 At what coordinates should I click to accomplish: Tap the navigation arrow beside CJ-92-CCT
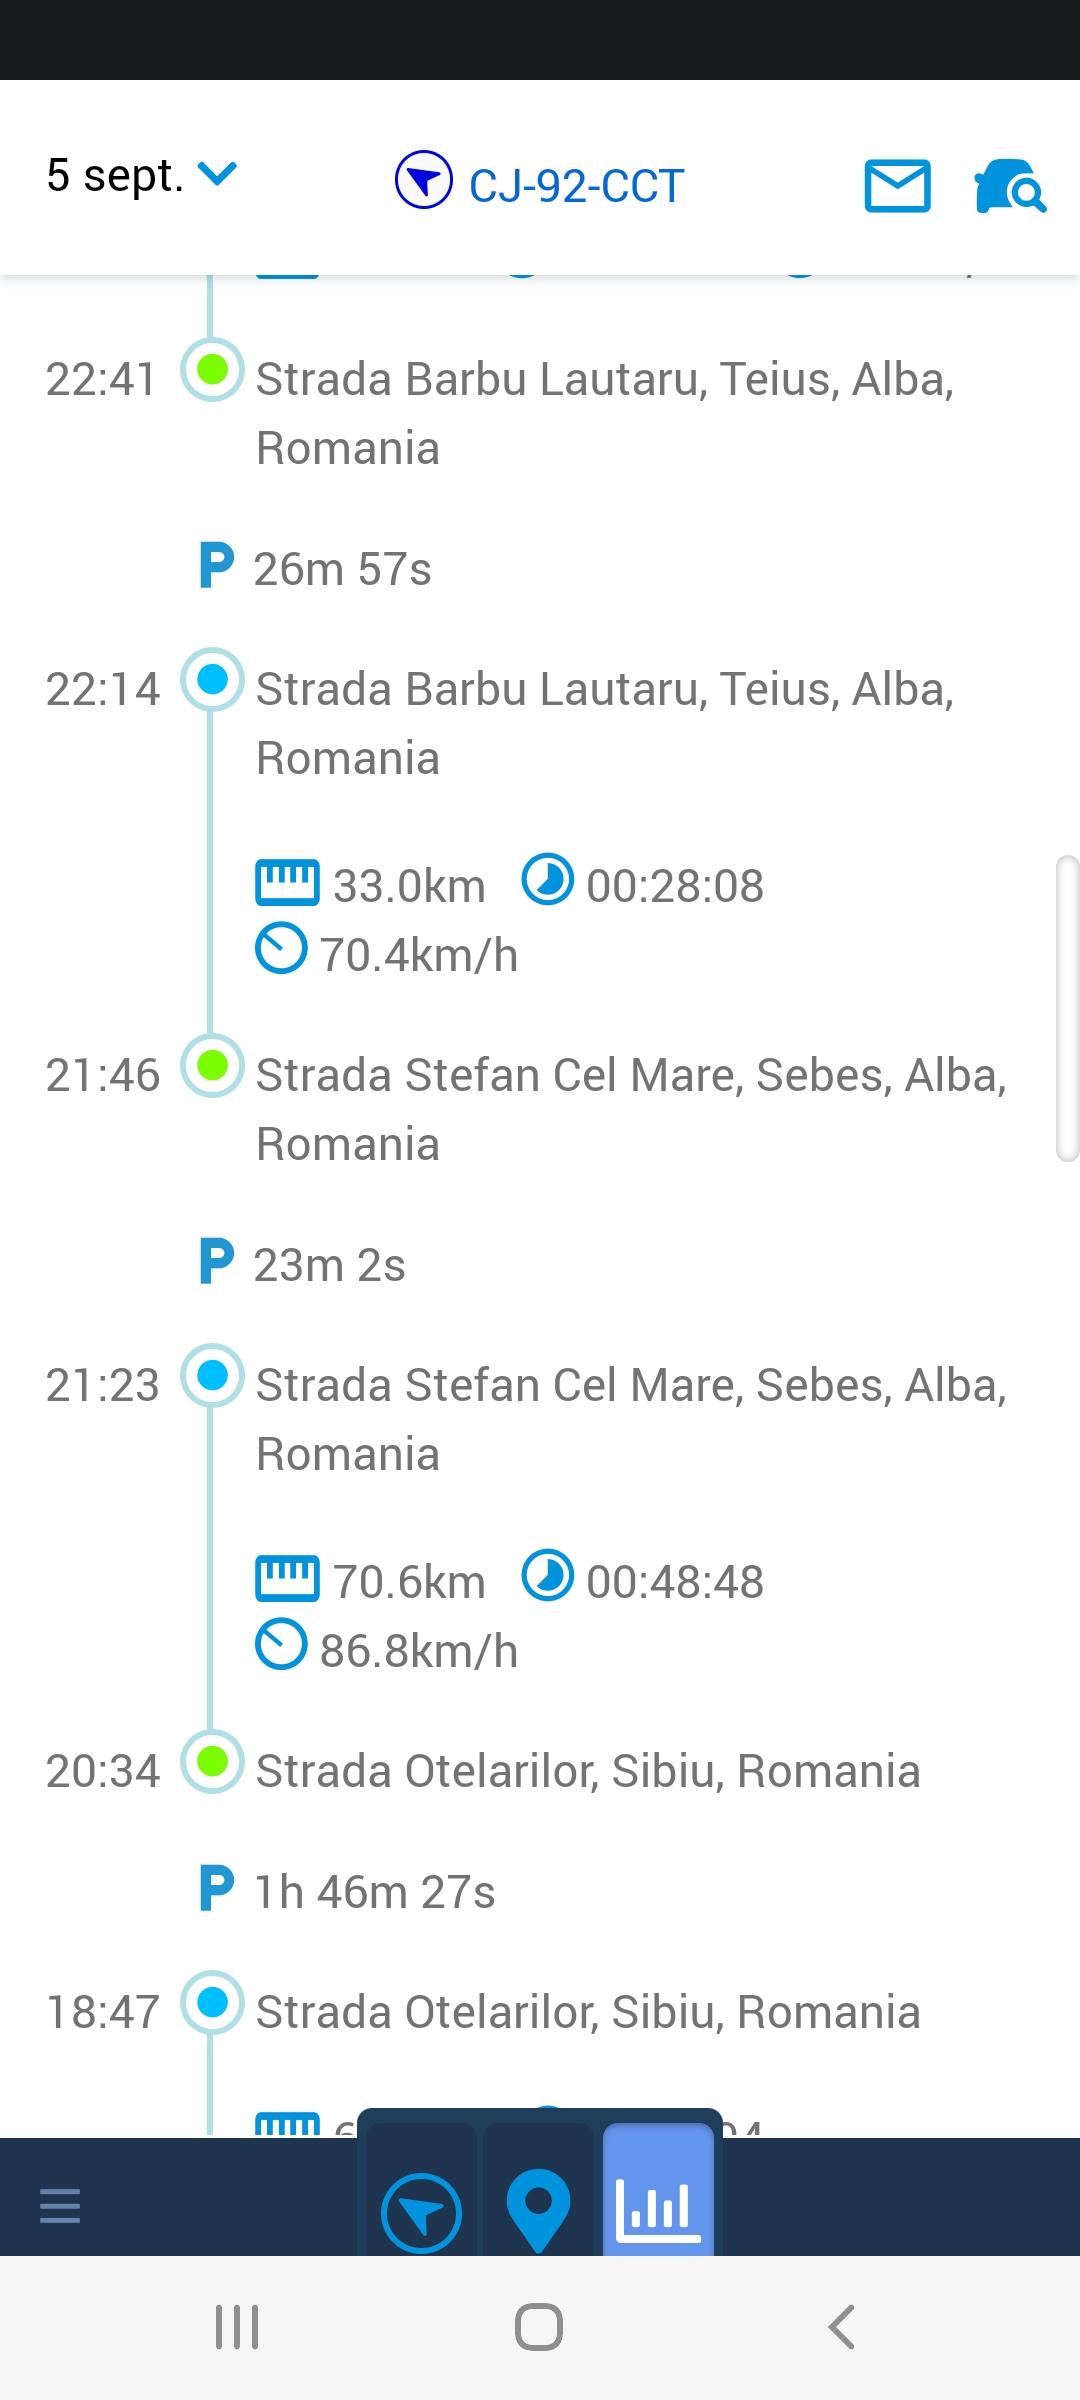pyautogui.click(x=424, y=180)
